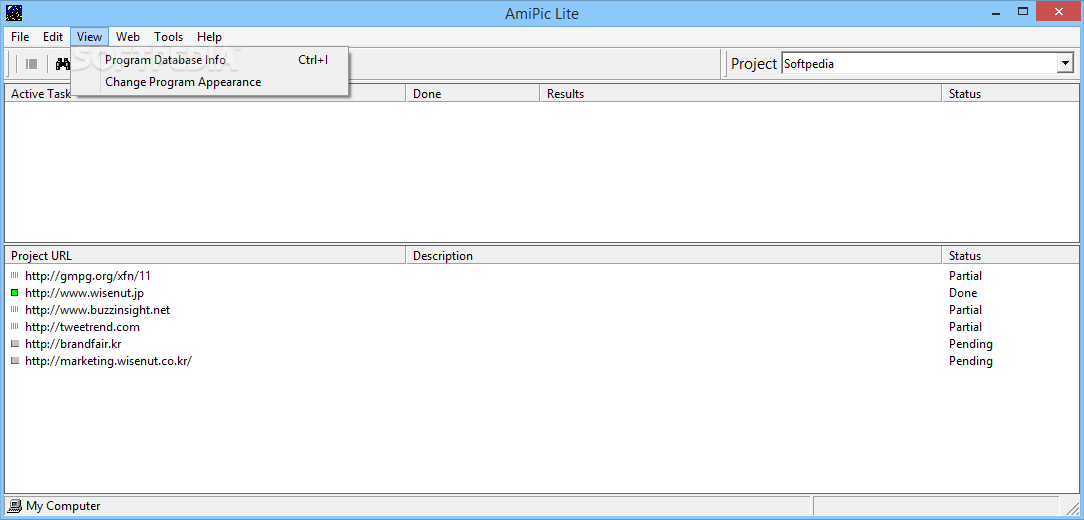Sort by Project URL column header
Image resolution: width=1084 pixels, height=520 pixels.
coord(205,256)
